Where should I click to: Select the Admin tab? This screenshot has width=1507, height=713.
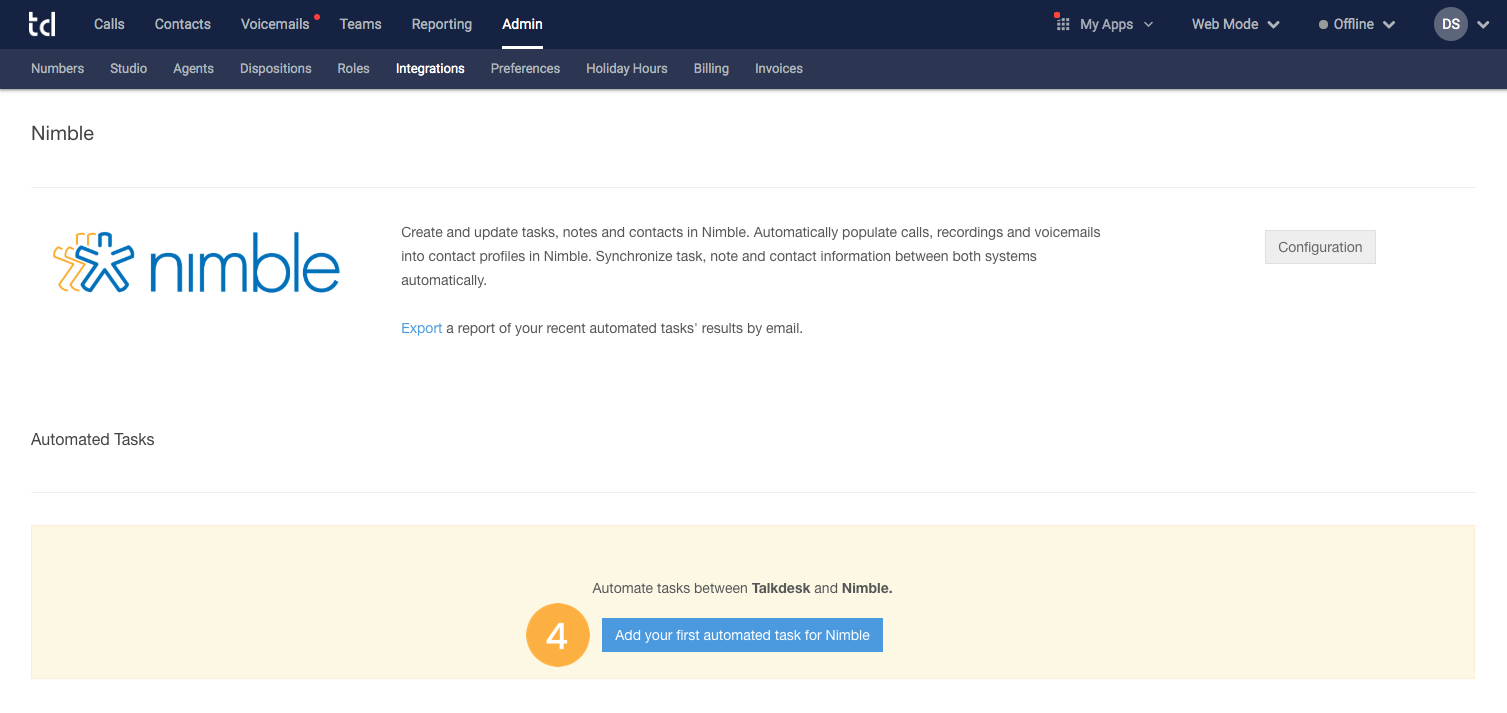coord(522,24)
